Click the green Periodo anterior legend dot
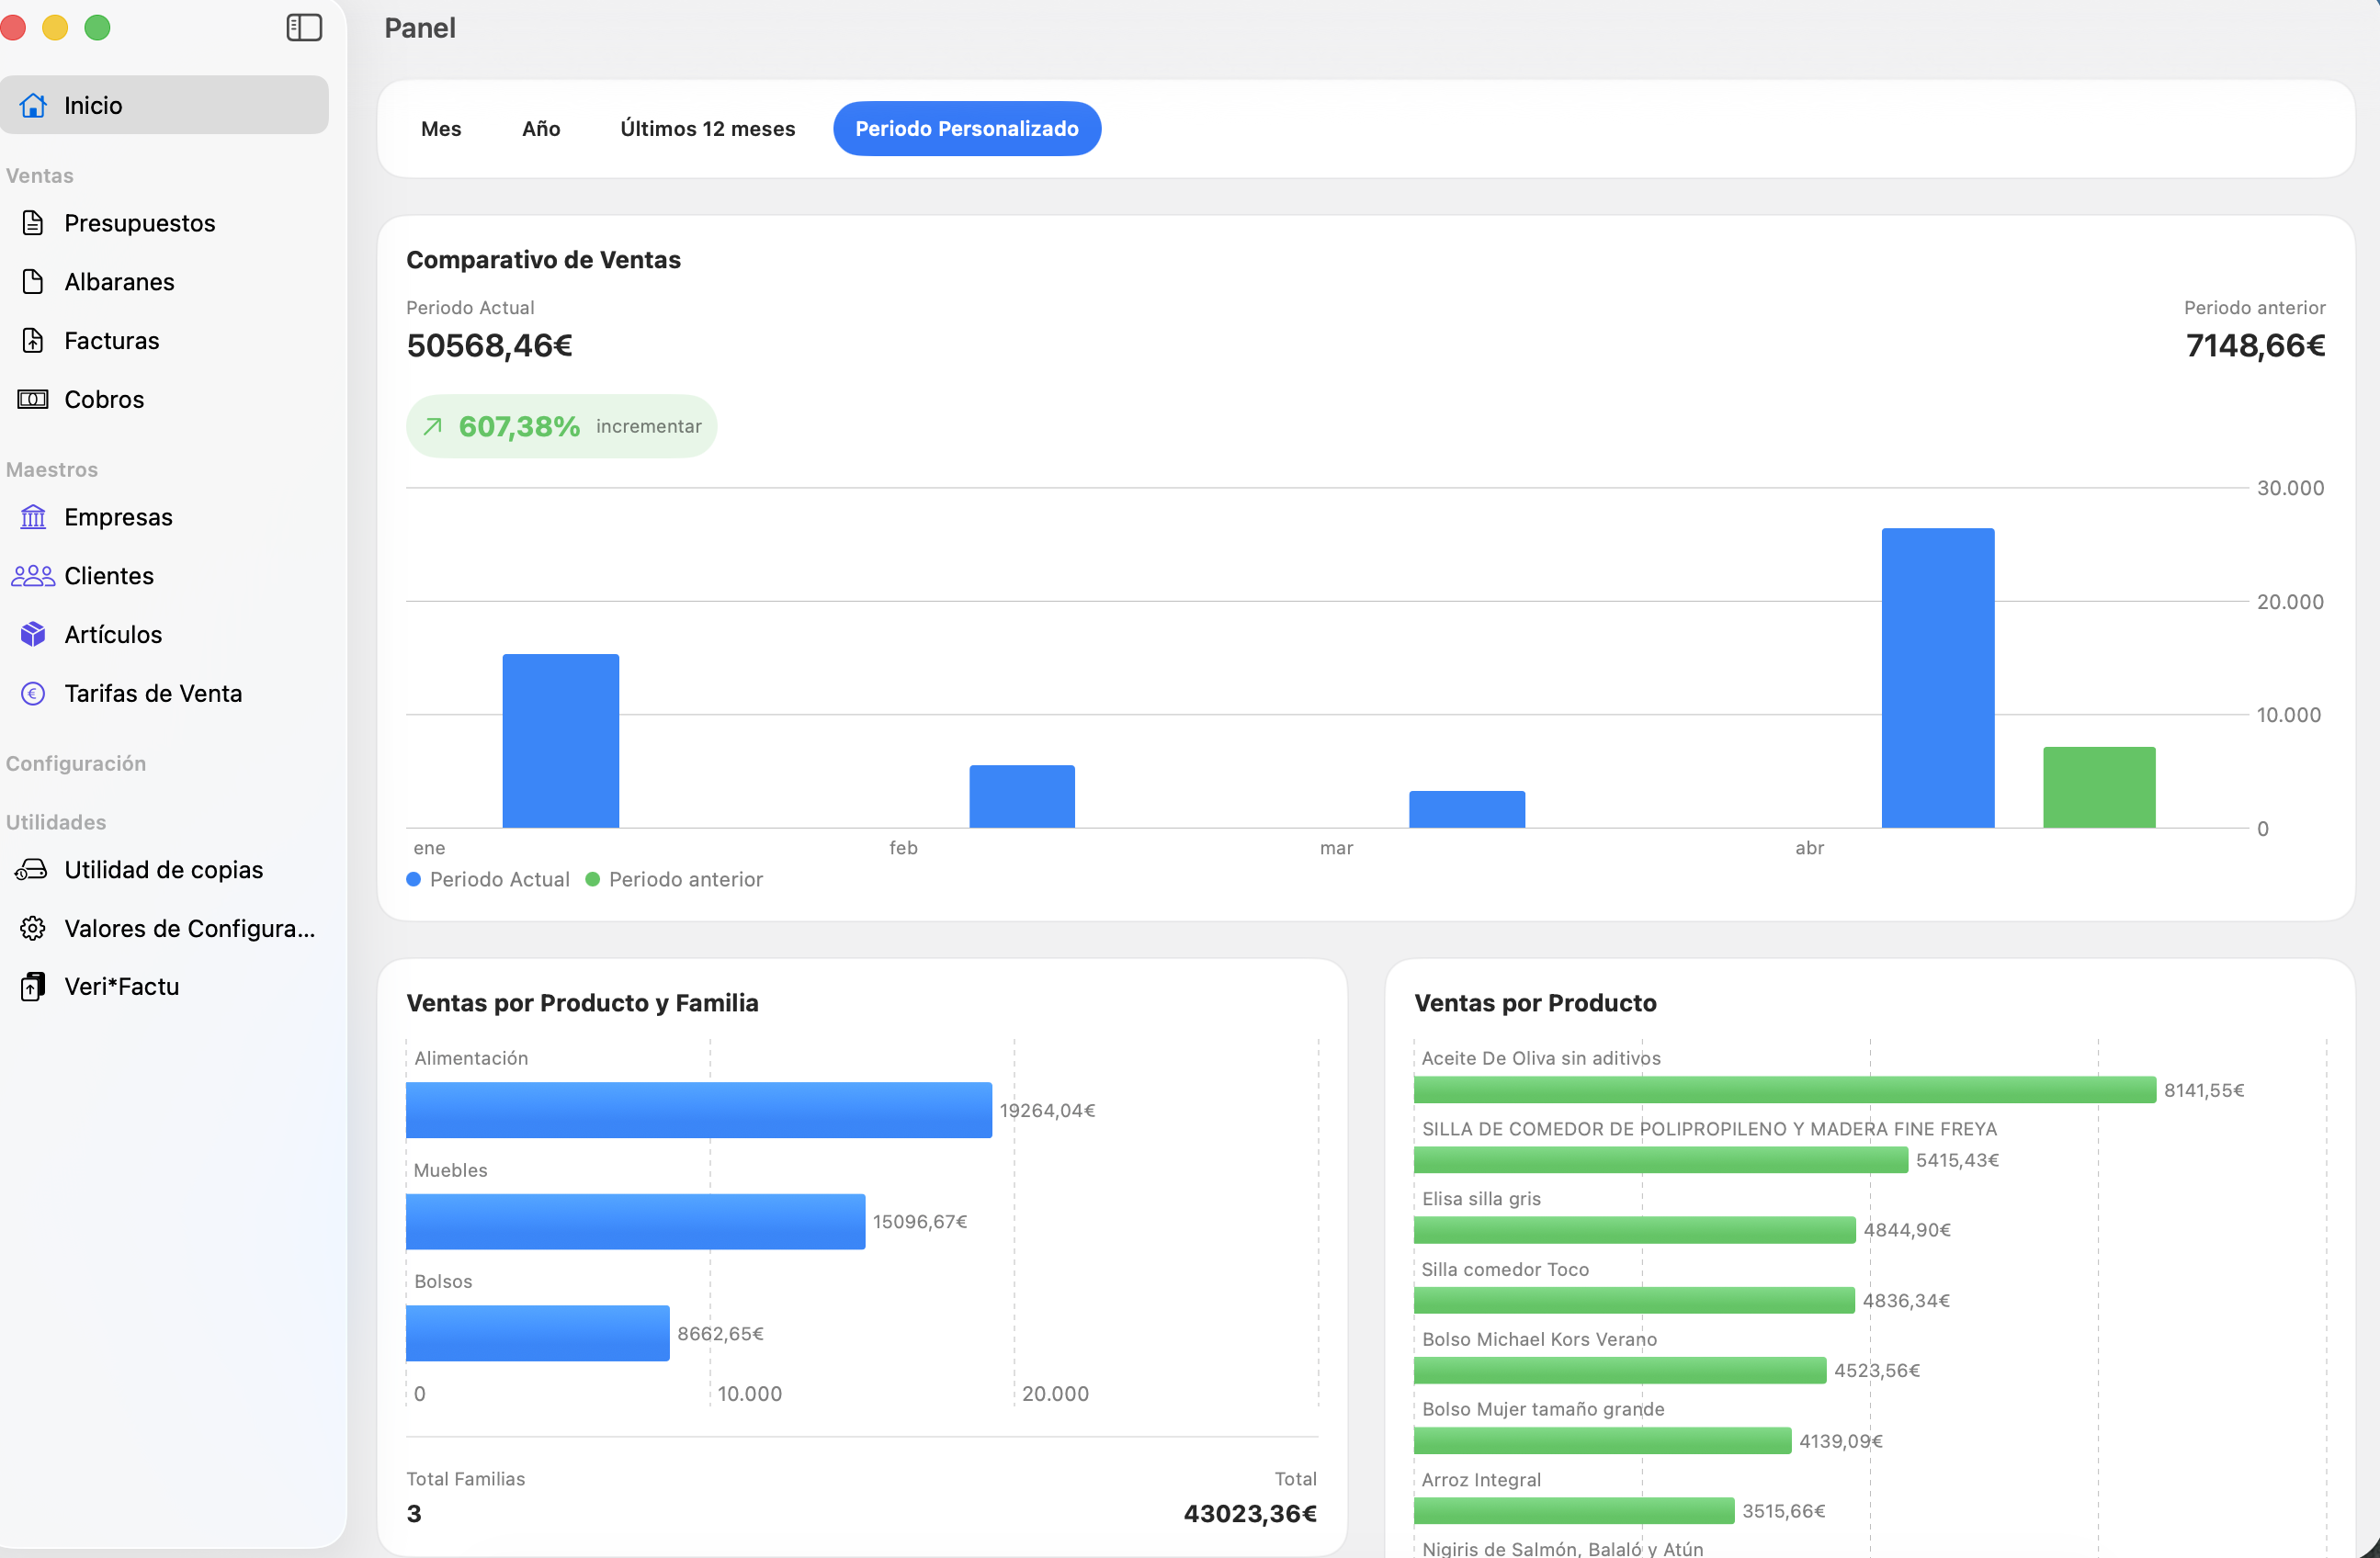 (592, 880)
